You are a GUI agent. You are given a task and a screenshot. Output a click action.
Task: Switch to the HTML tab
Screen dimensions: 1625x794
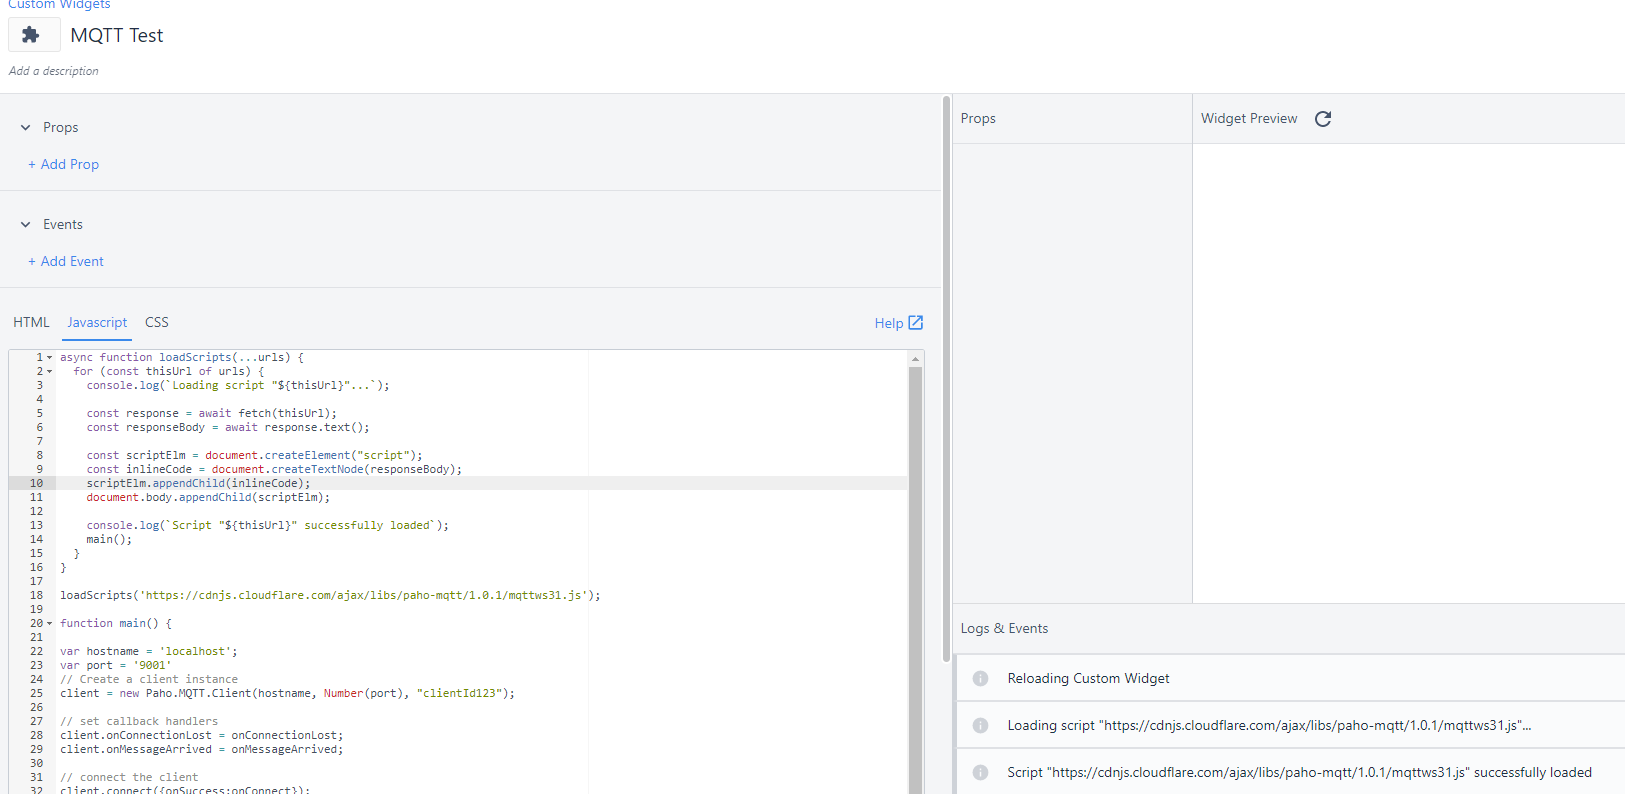coord(31,323)
